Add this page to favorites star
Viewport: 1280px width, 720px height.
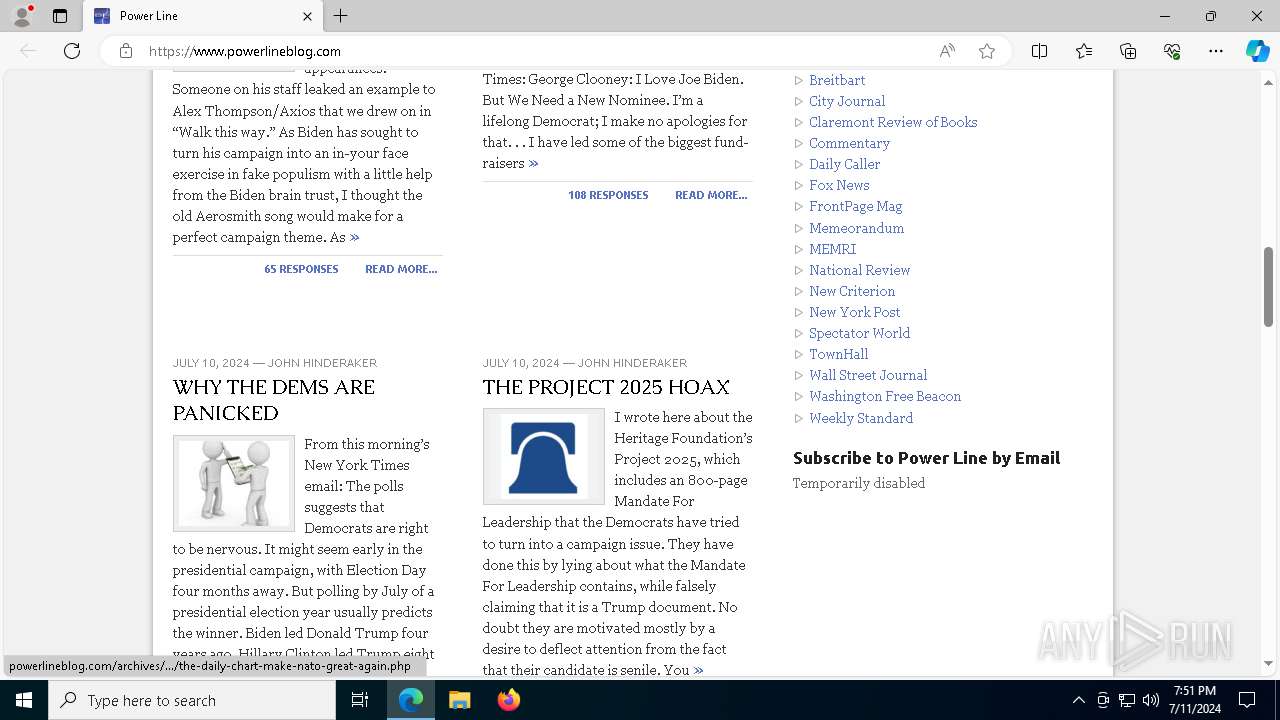987,51
